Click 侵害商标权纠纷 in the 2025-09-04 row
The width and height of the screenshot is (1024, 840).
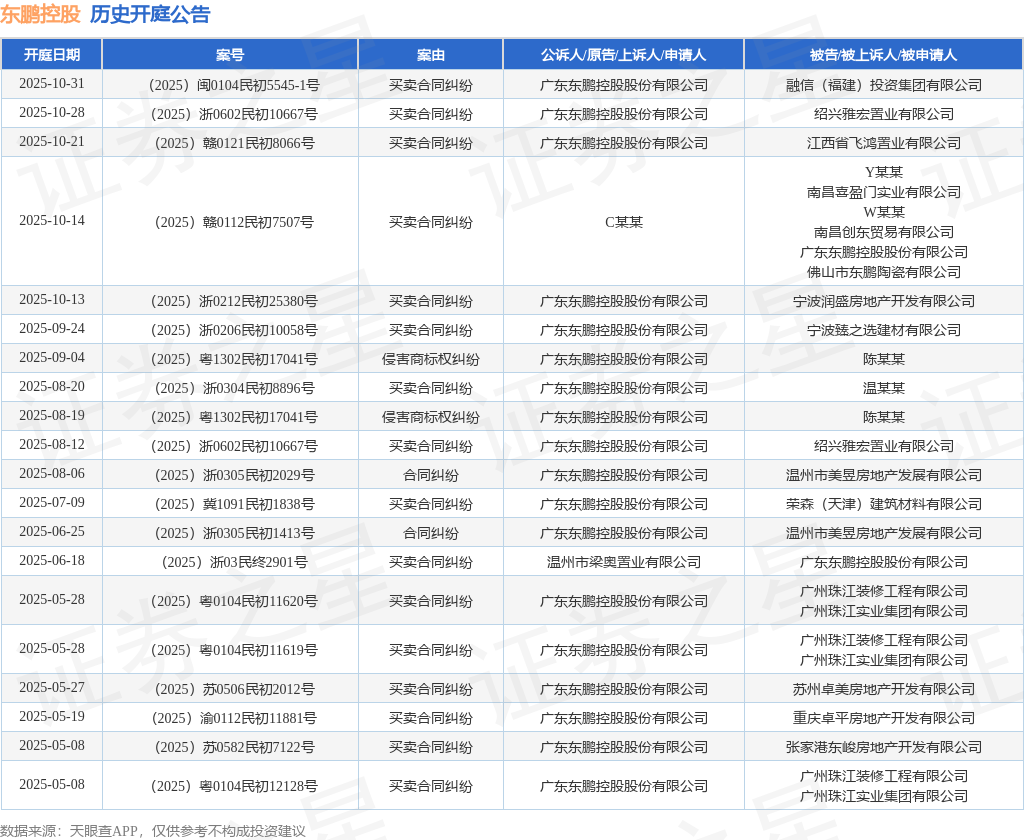tap(430, 359)
